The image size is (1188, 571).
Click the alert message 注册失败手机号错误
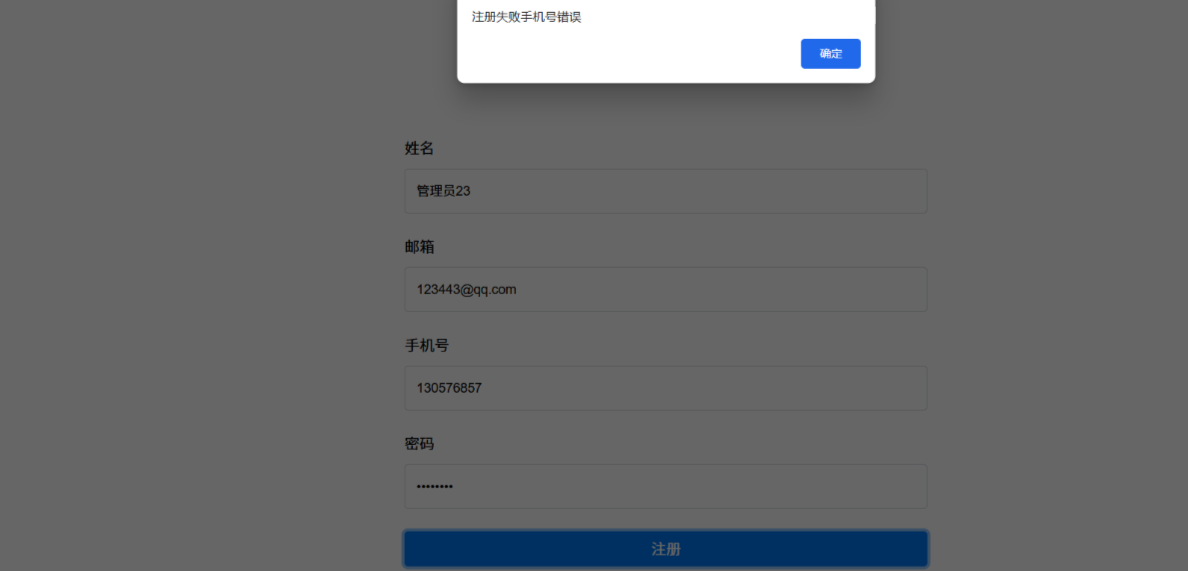(527, 17)
